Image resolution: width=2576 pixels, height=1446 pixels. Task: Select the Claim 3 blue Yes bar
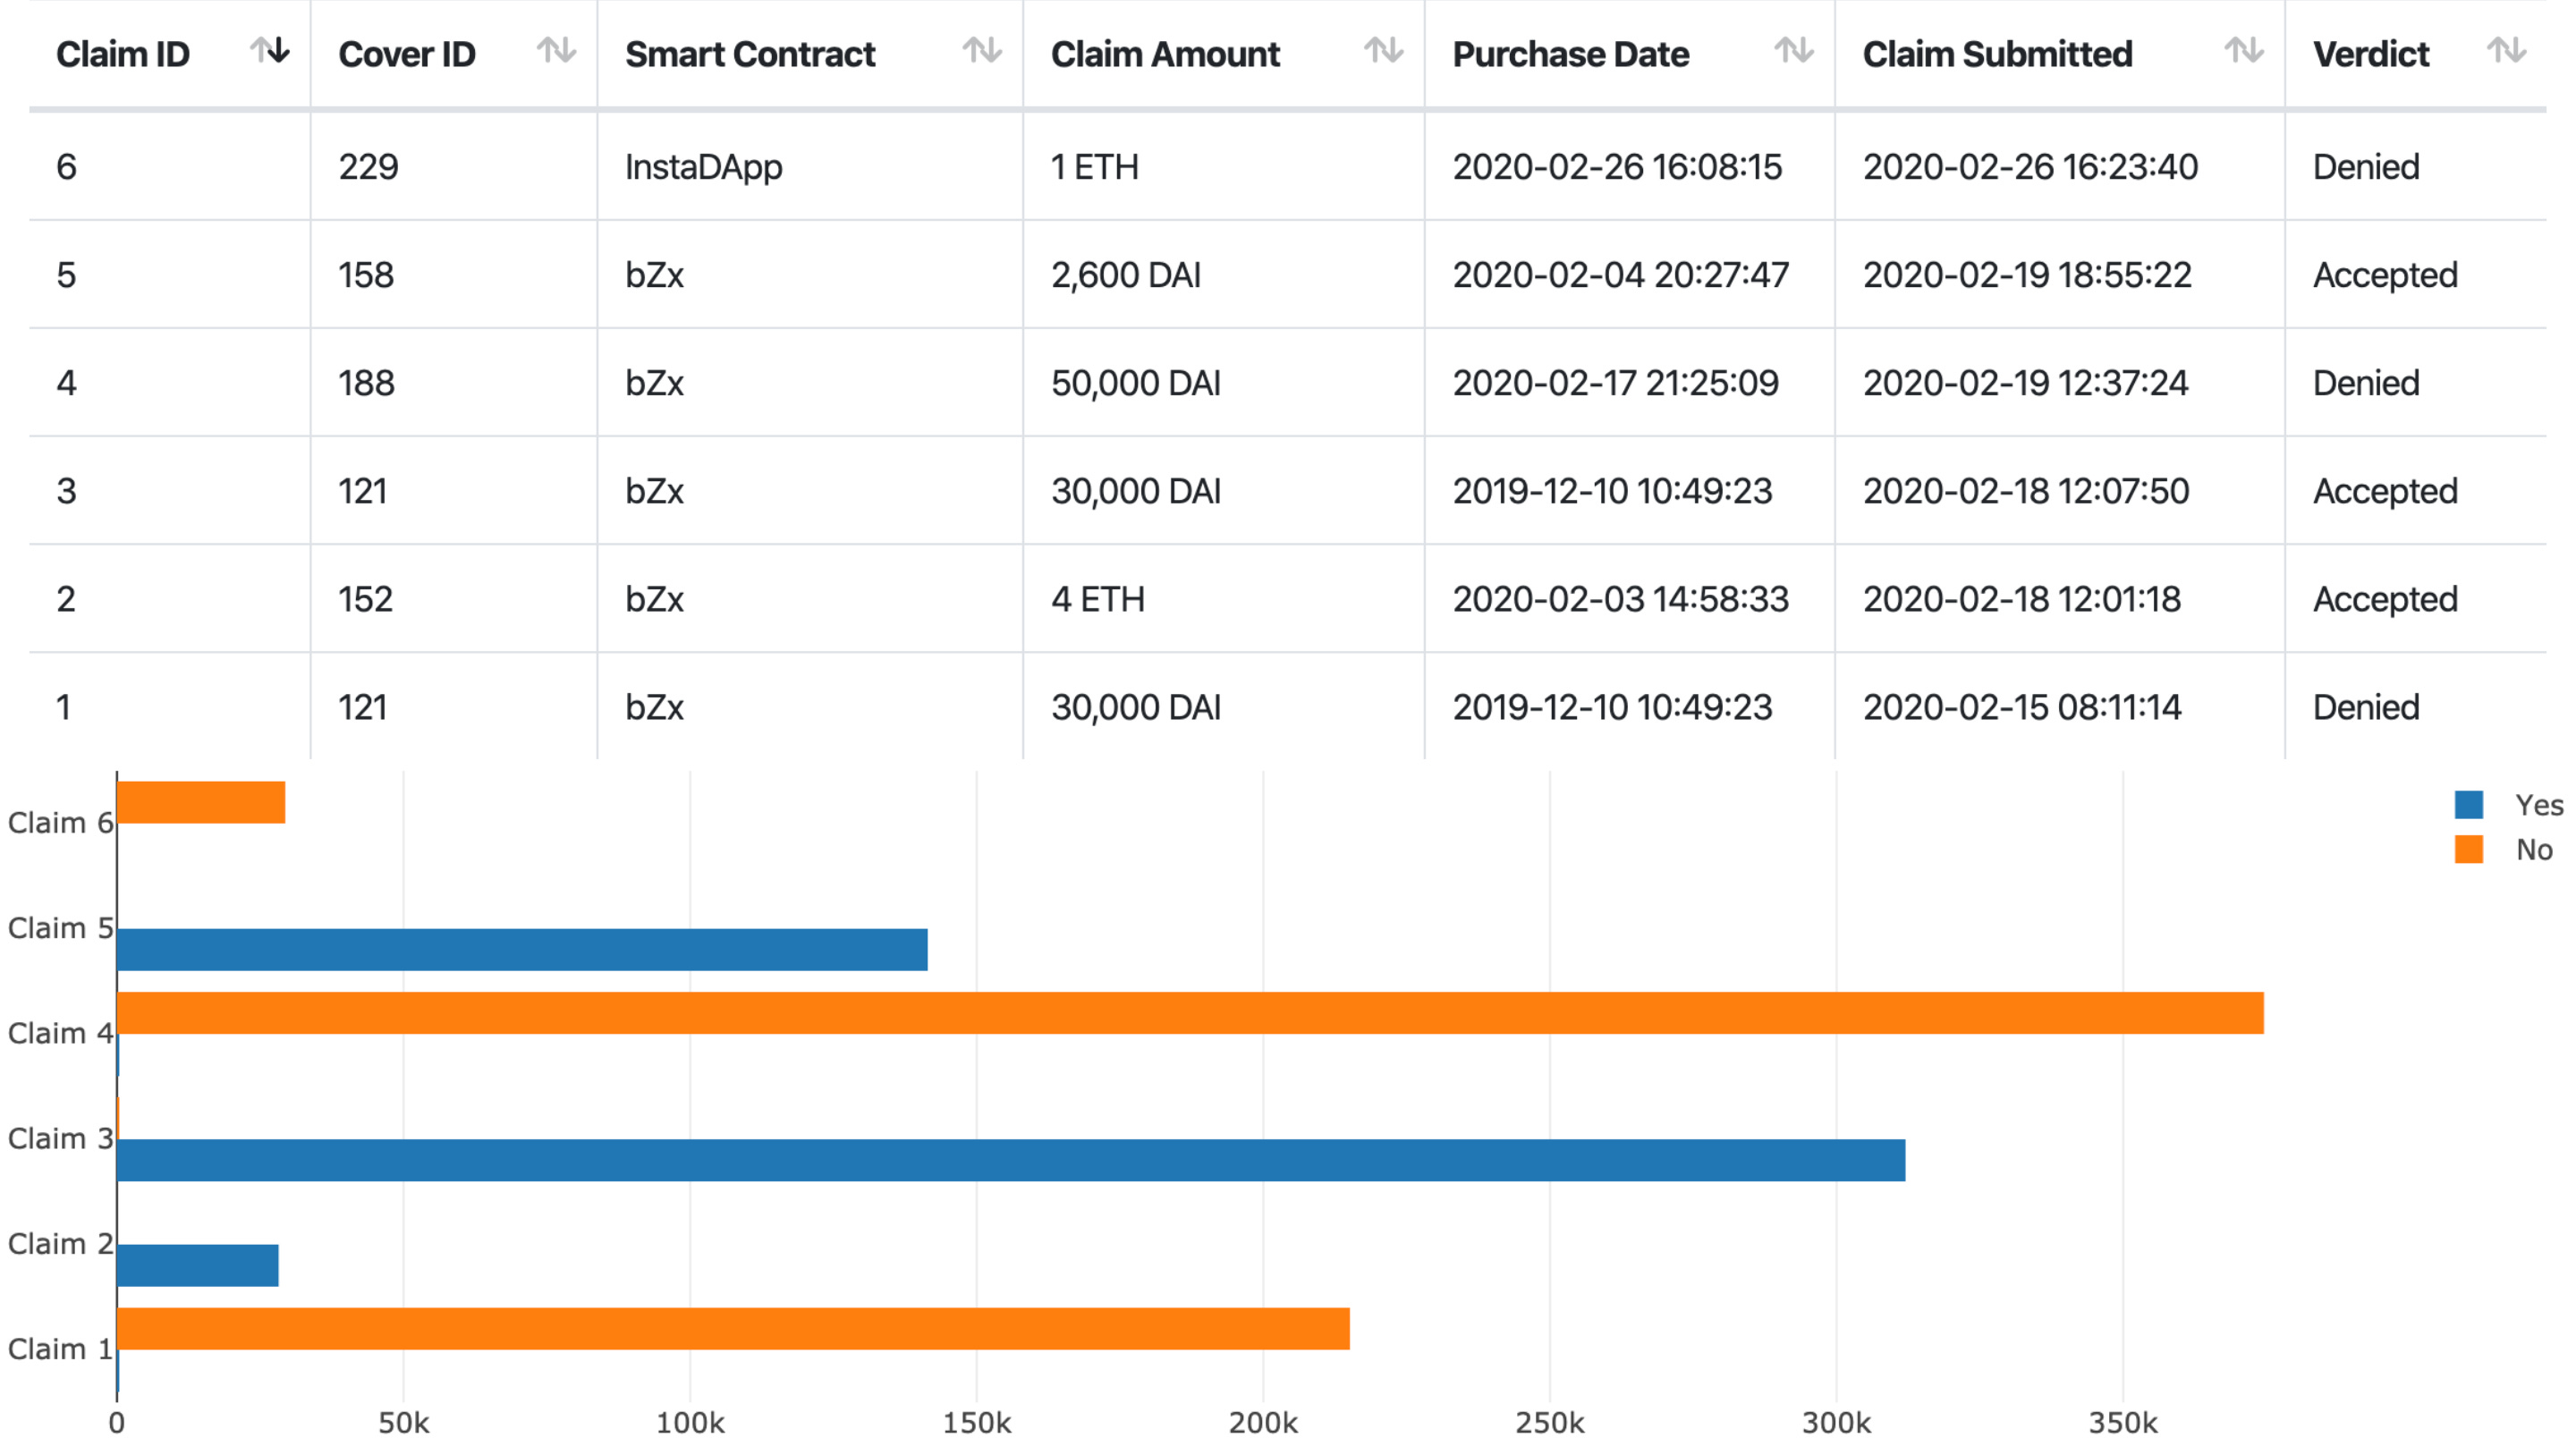1011,1160
